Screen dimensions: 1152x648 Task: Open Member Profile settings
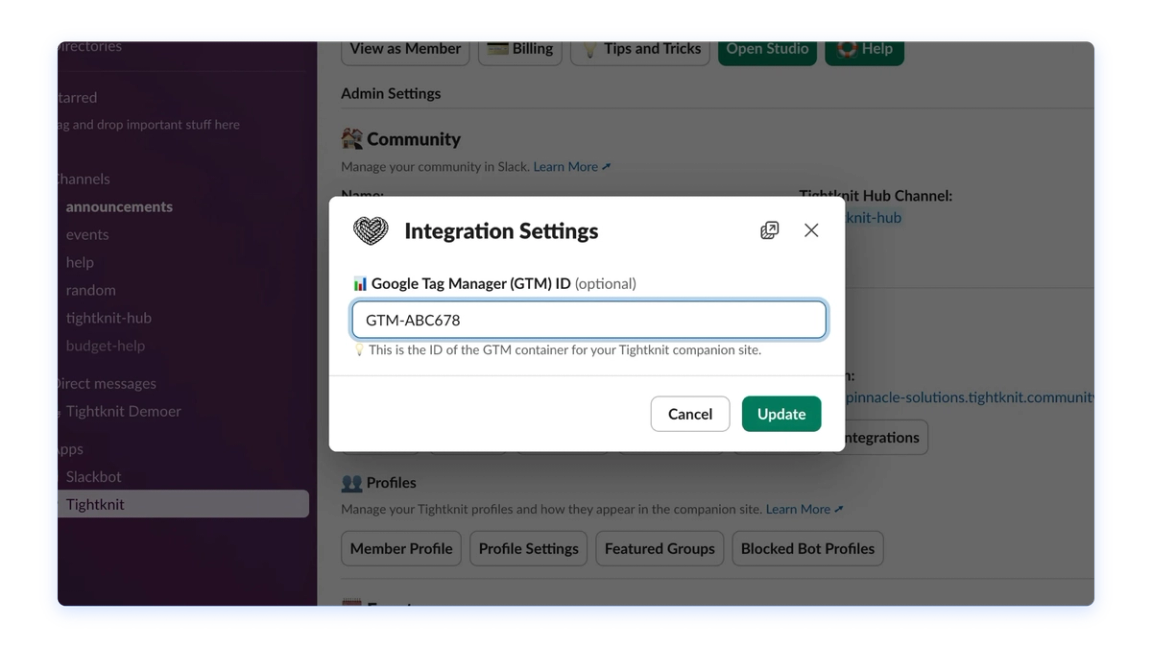point(401,548)
